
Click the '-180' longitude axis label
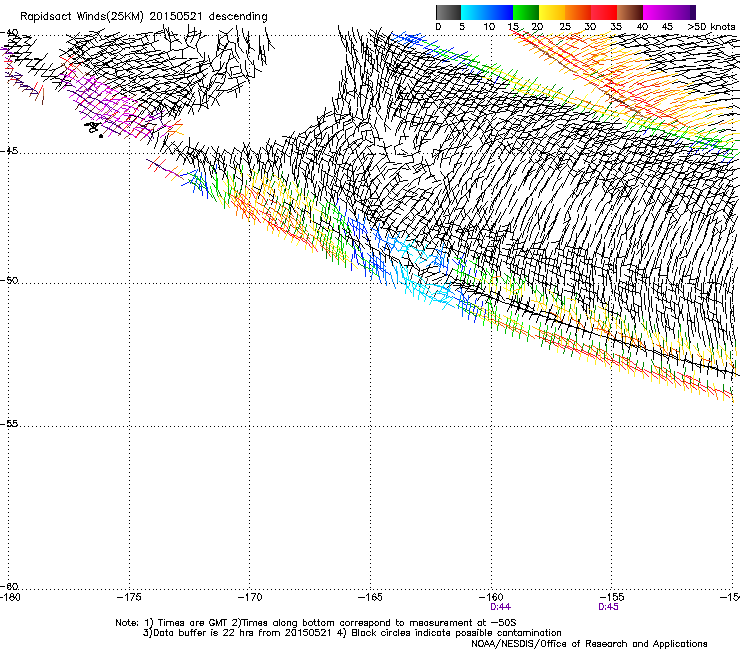click(10, 597)
